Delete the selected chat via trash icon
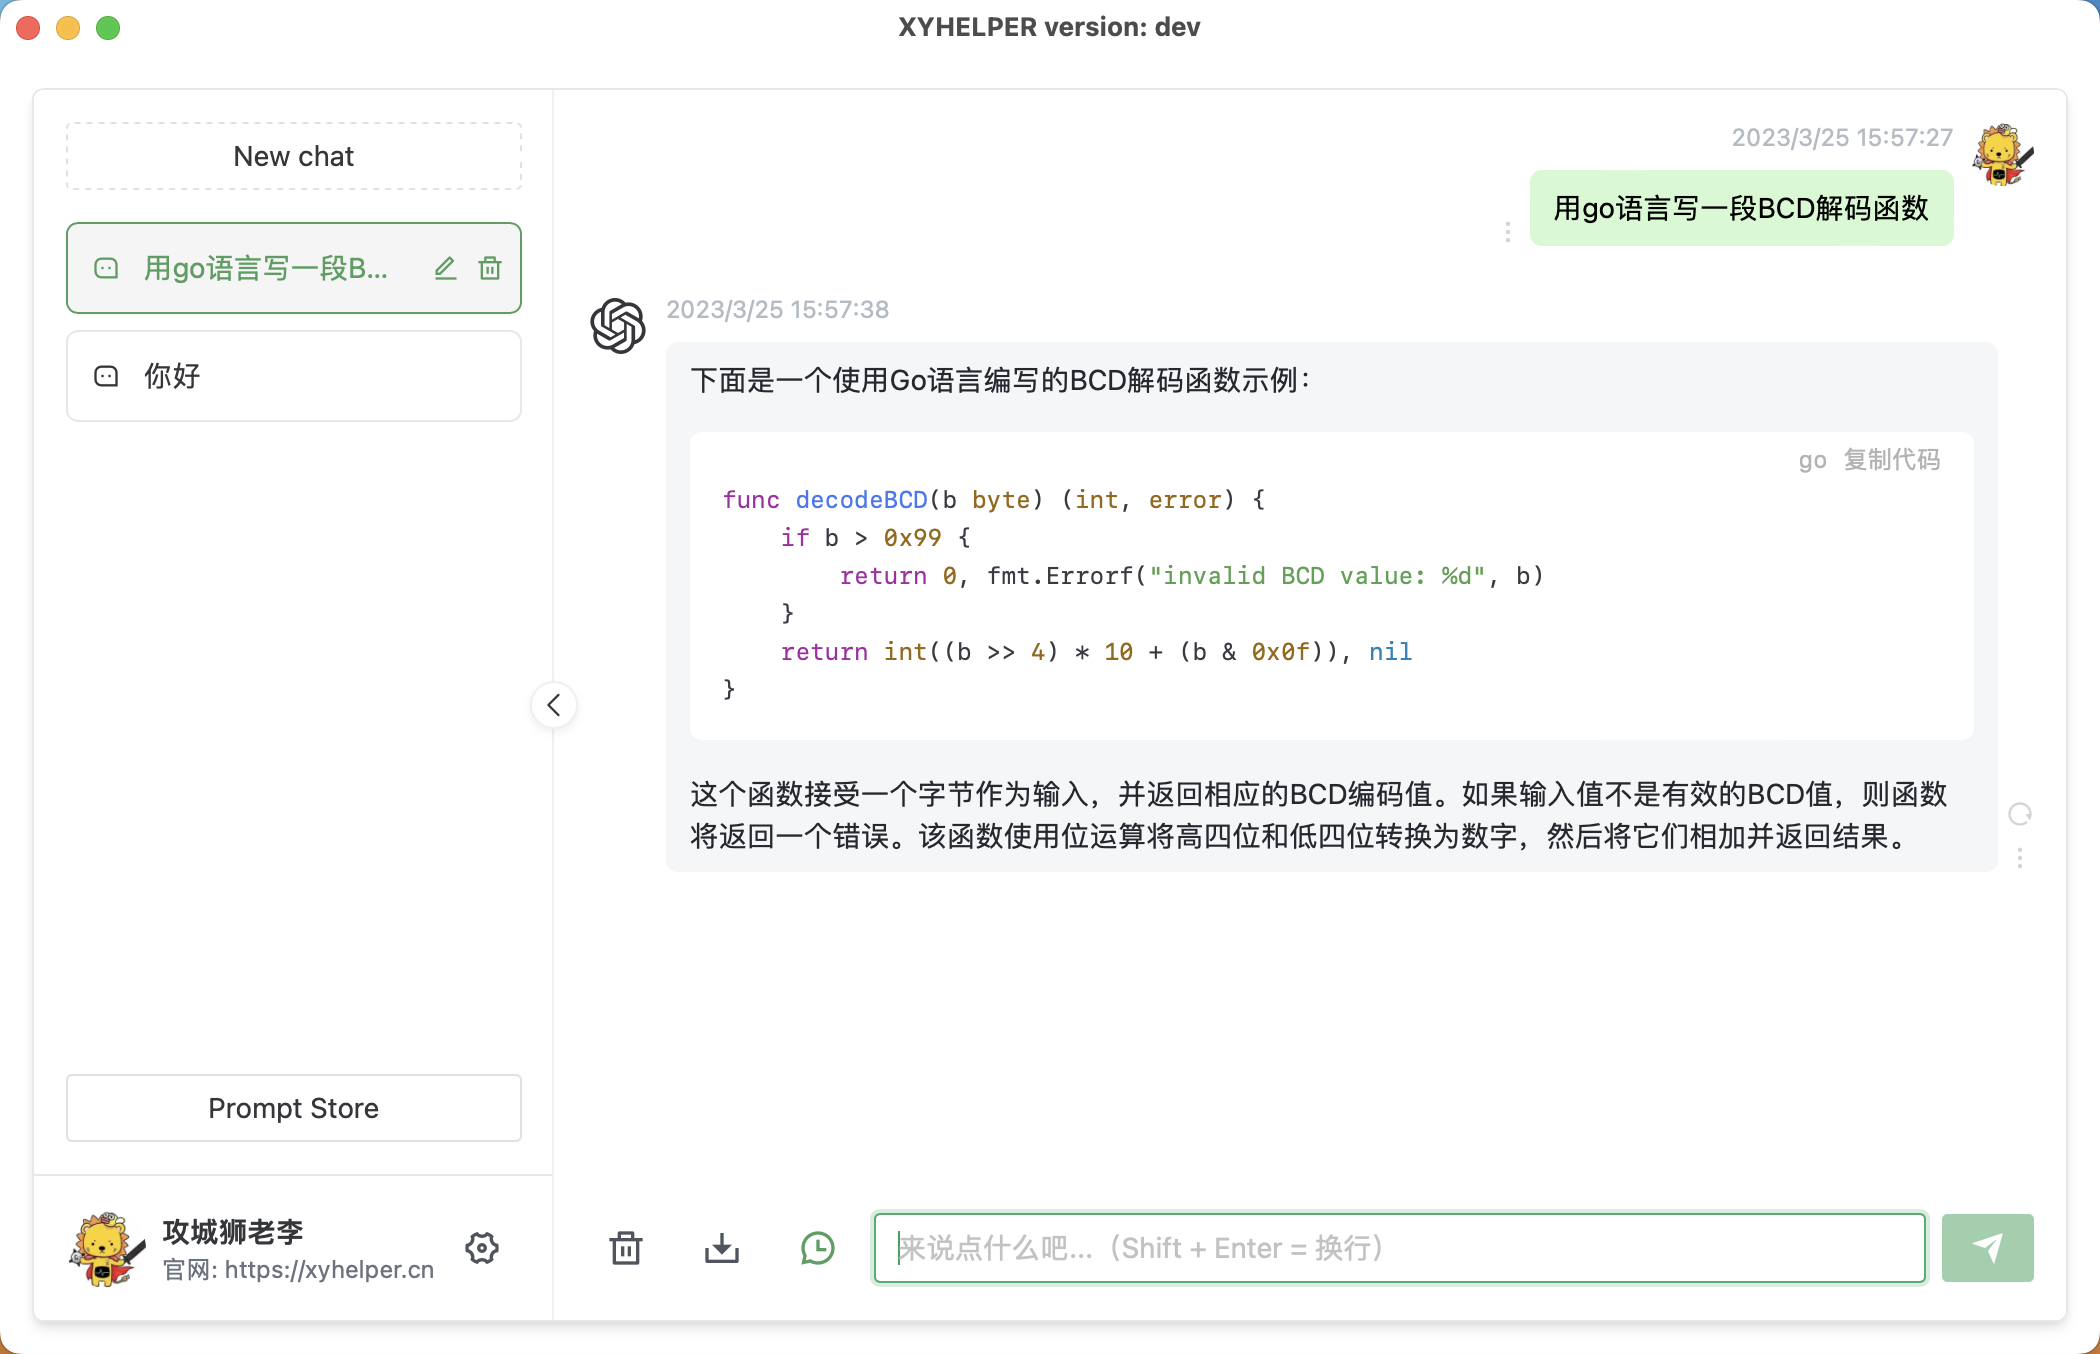 (x=490, y=268)
